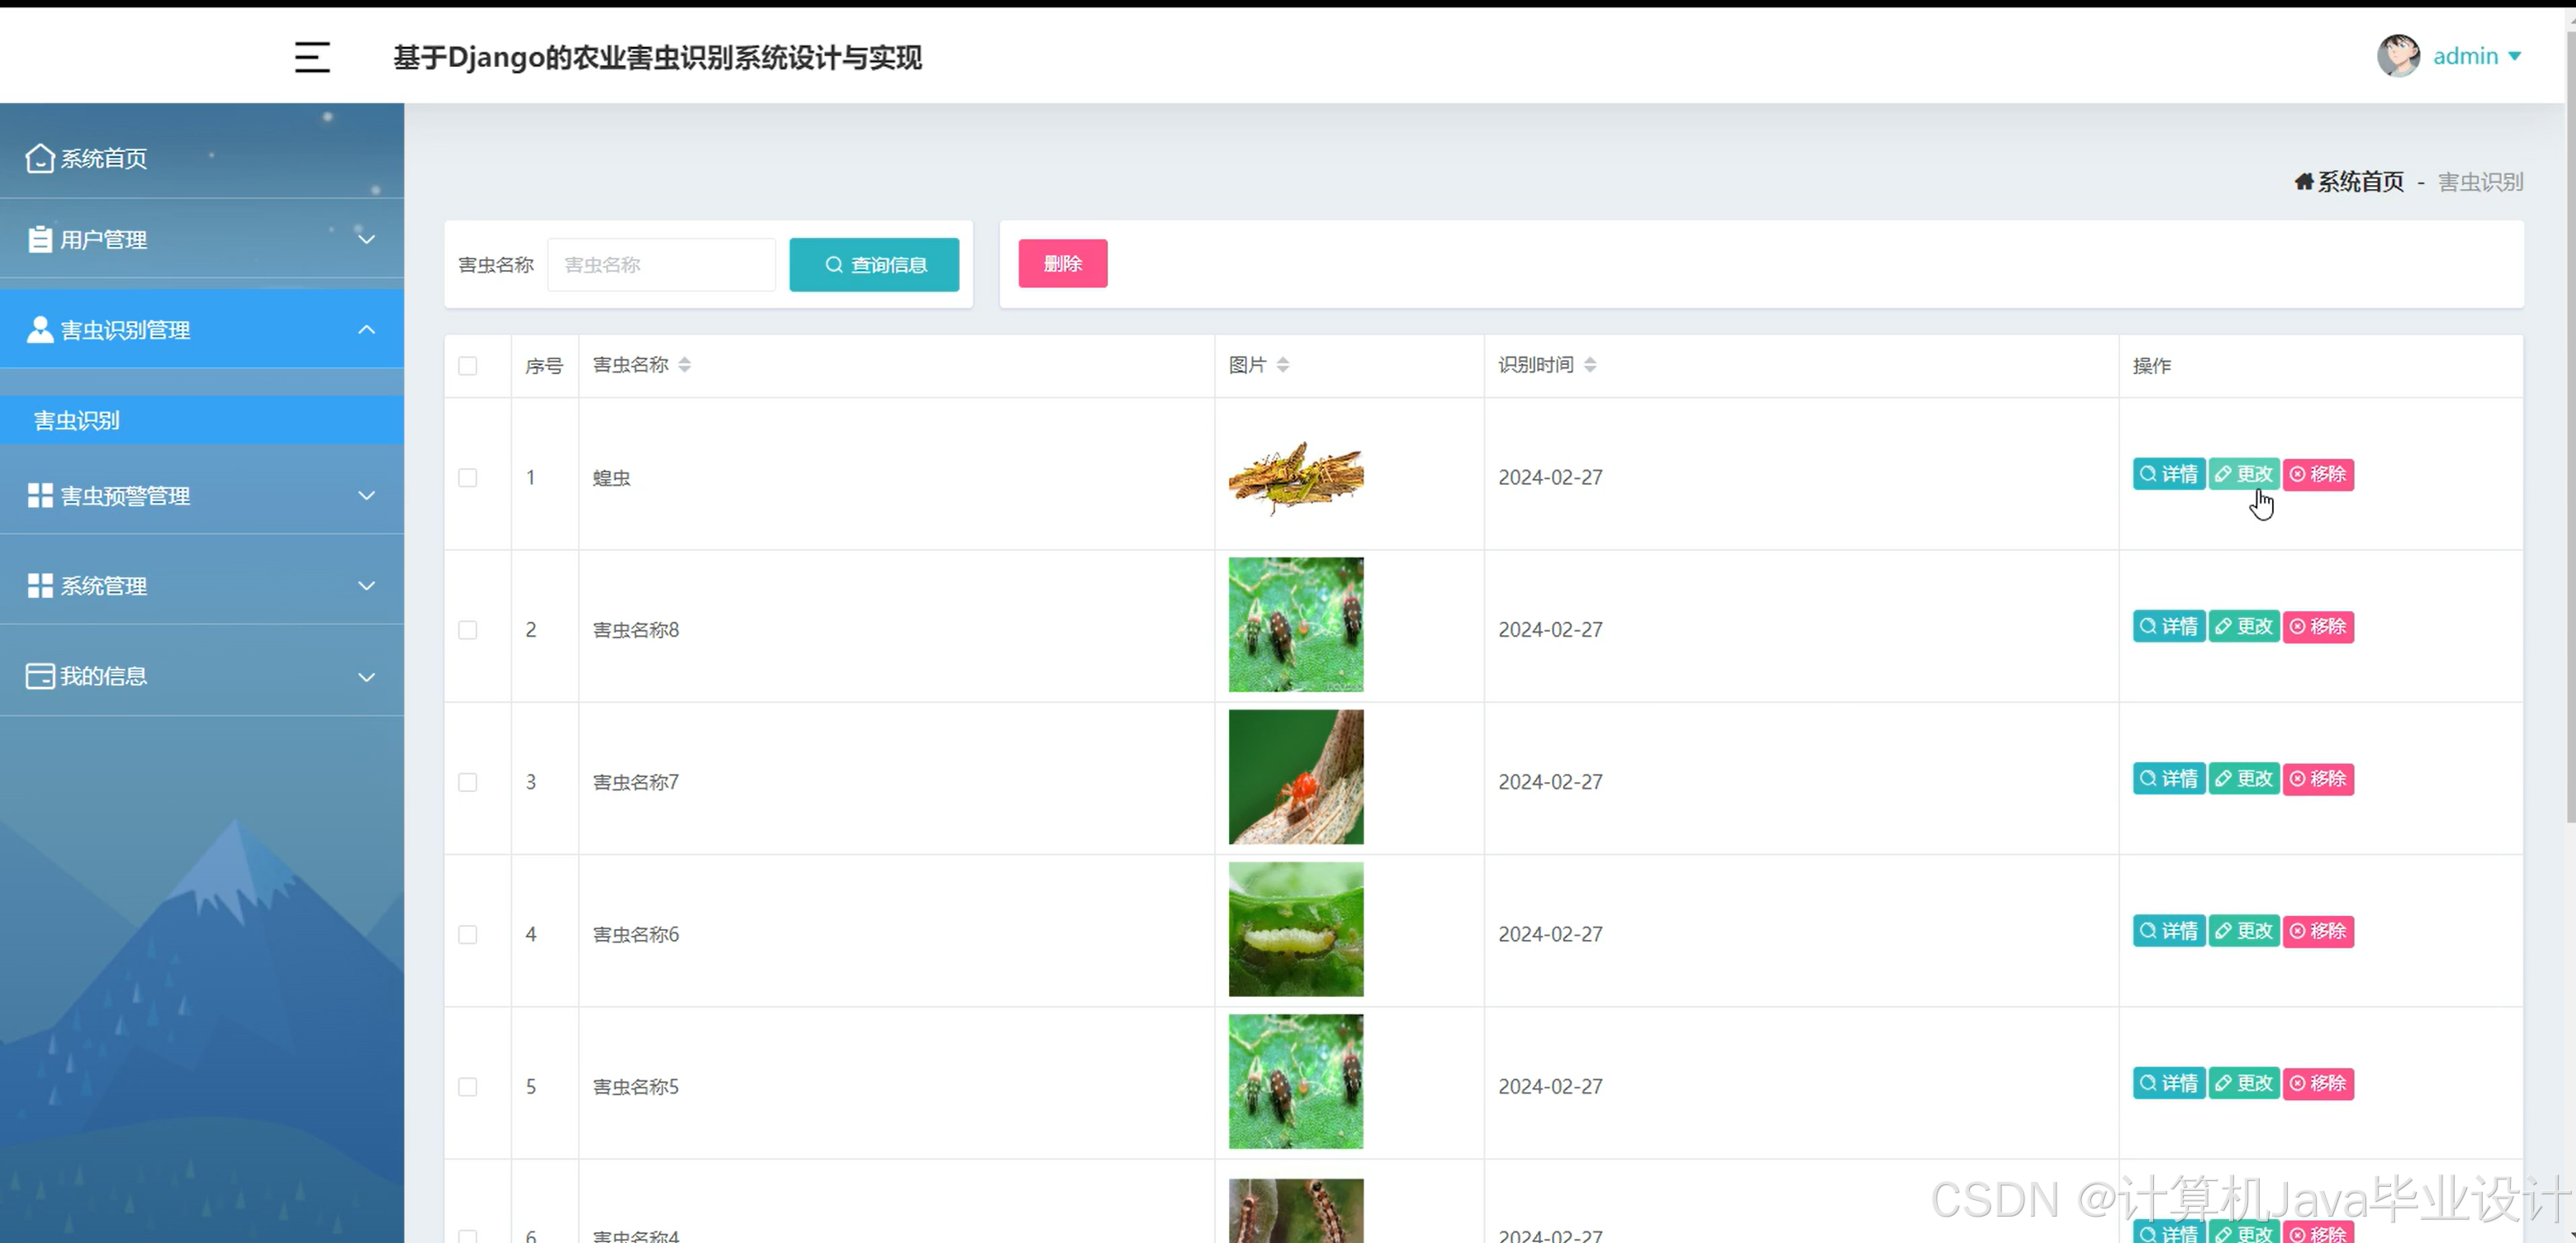The image size is (2576, 1243).
Task: Open 系统首页 in the sidebar
Action: tap(202, 158)
